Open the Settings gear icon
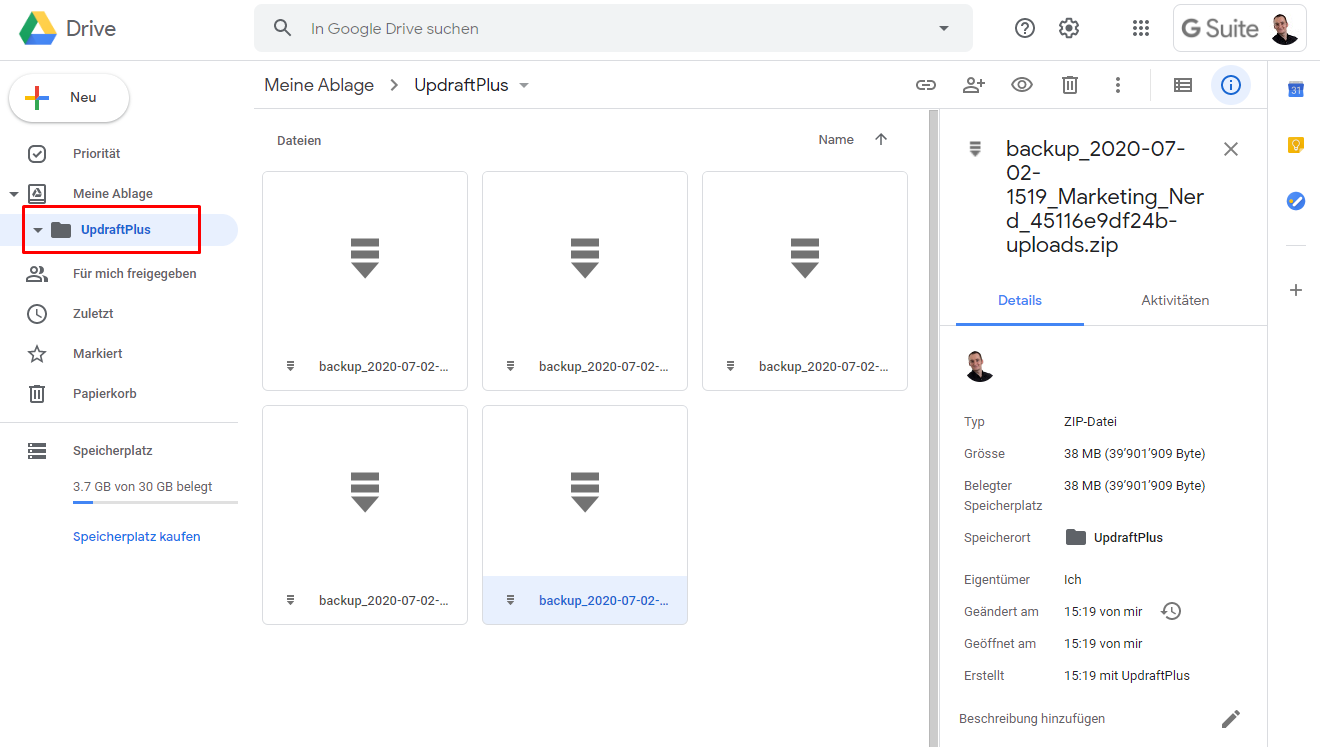This screenshot has height=747, width=1320. 1069,28
